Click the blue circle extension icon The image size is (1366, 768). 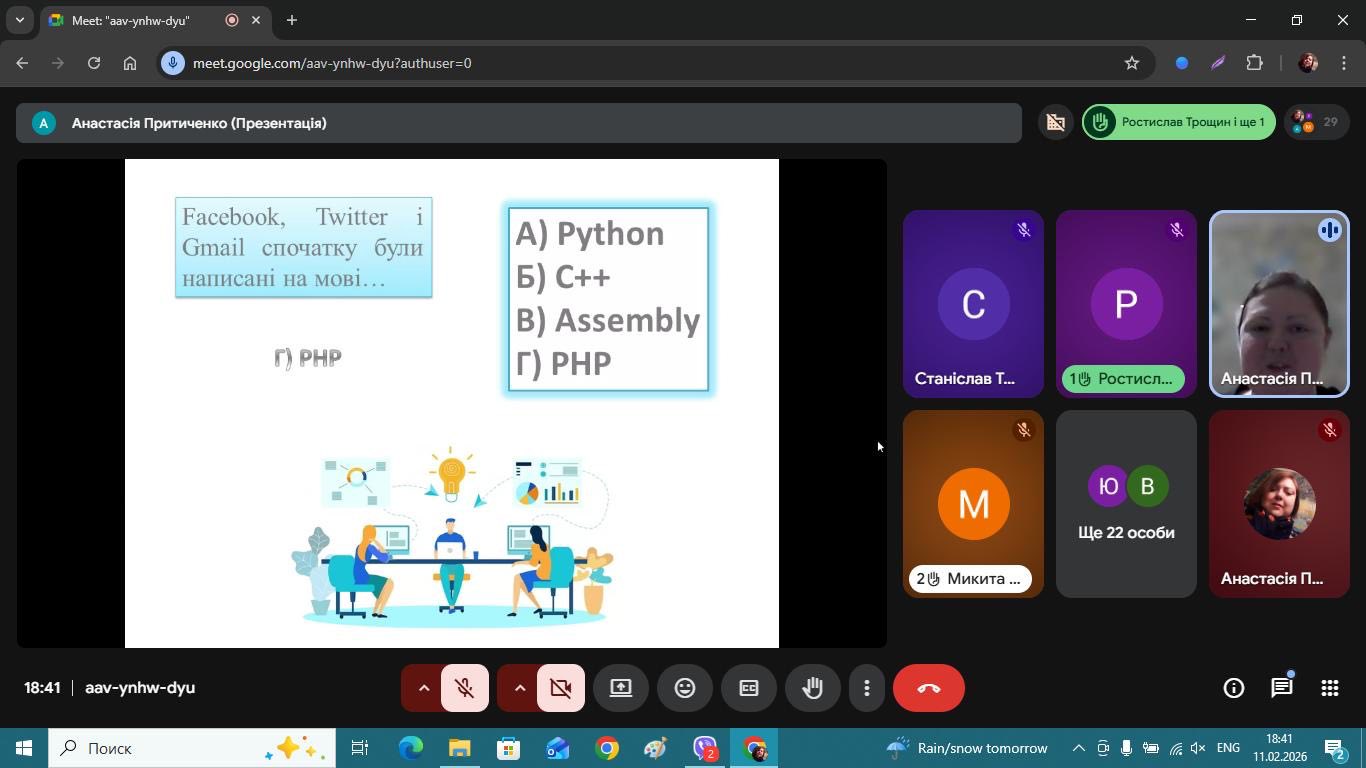1182,63
